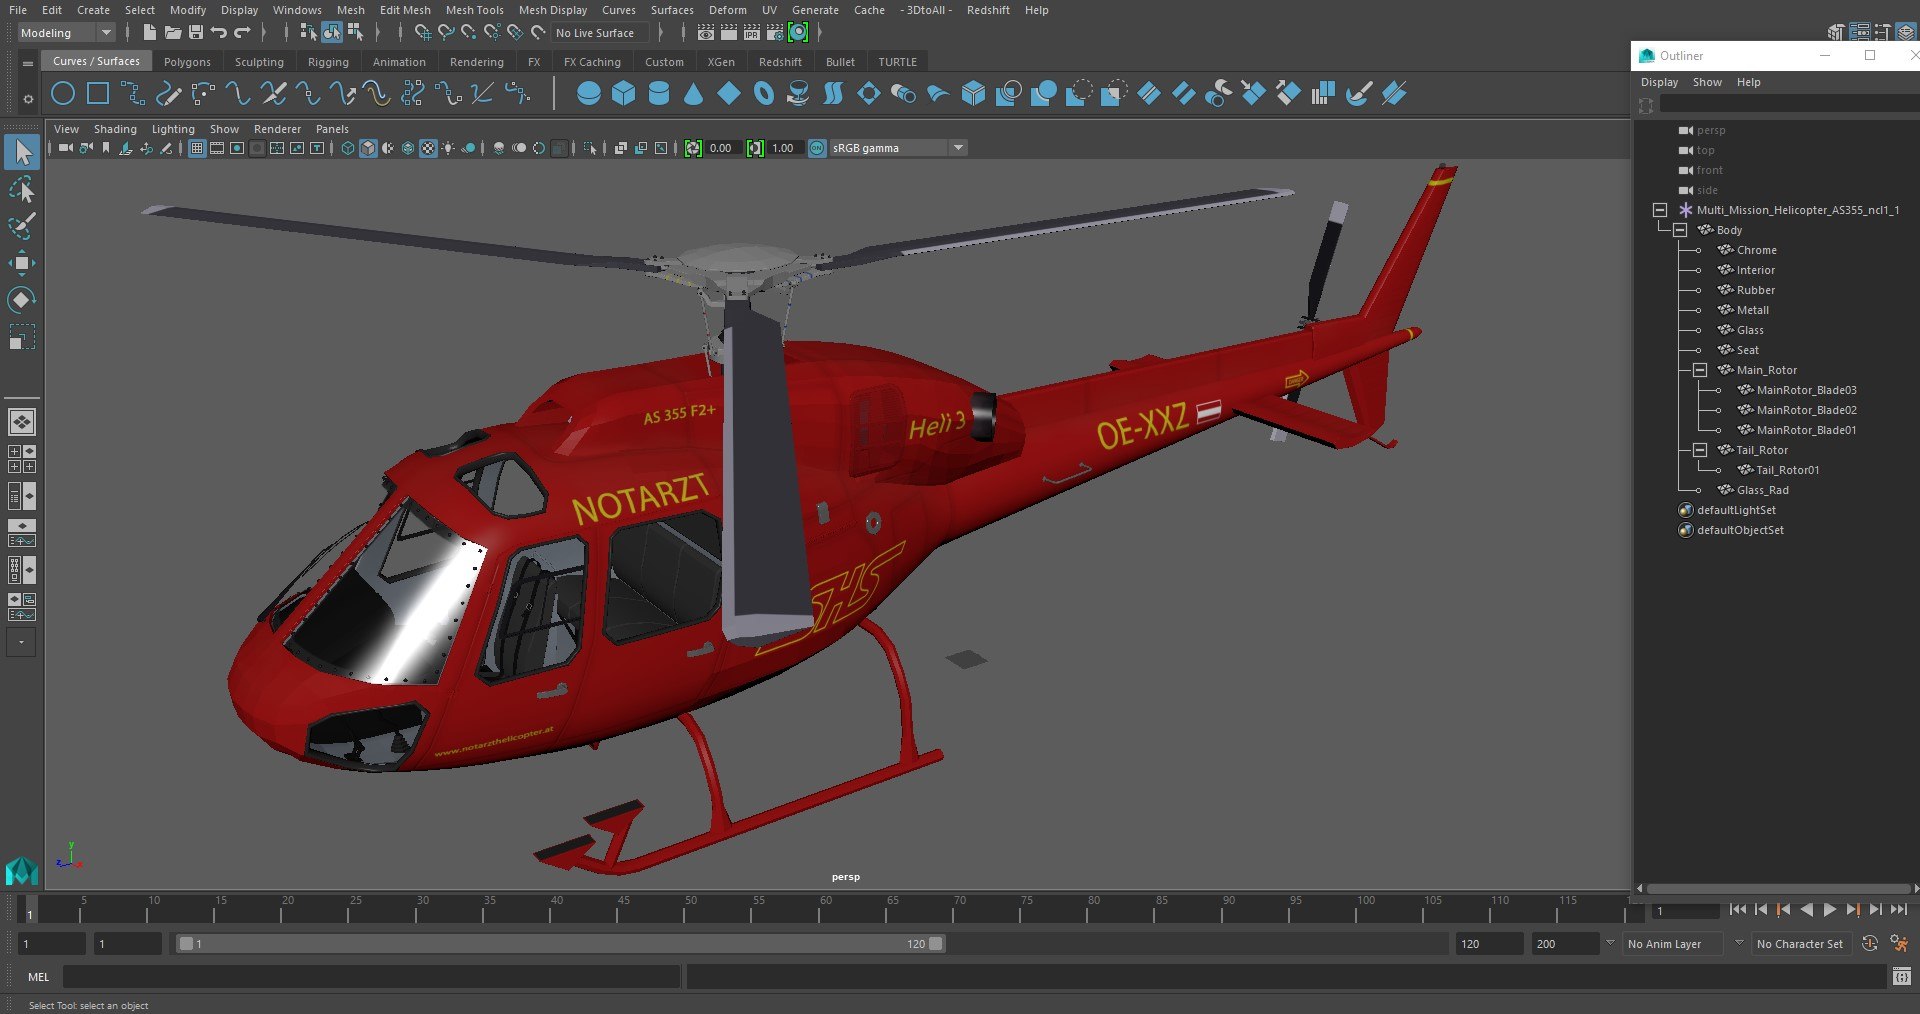1920x1014 pixels.
Task: Undo the last action
Action: point(219,33)
